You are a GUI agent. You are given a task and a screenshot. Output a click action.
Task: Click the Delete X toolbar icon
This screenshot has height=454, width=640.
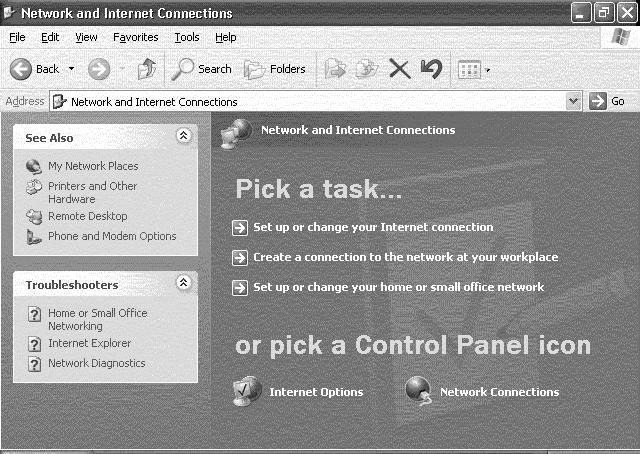399,69
